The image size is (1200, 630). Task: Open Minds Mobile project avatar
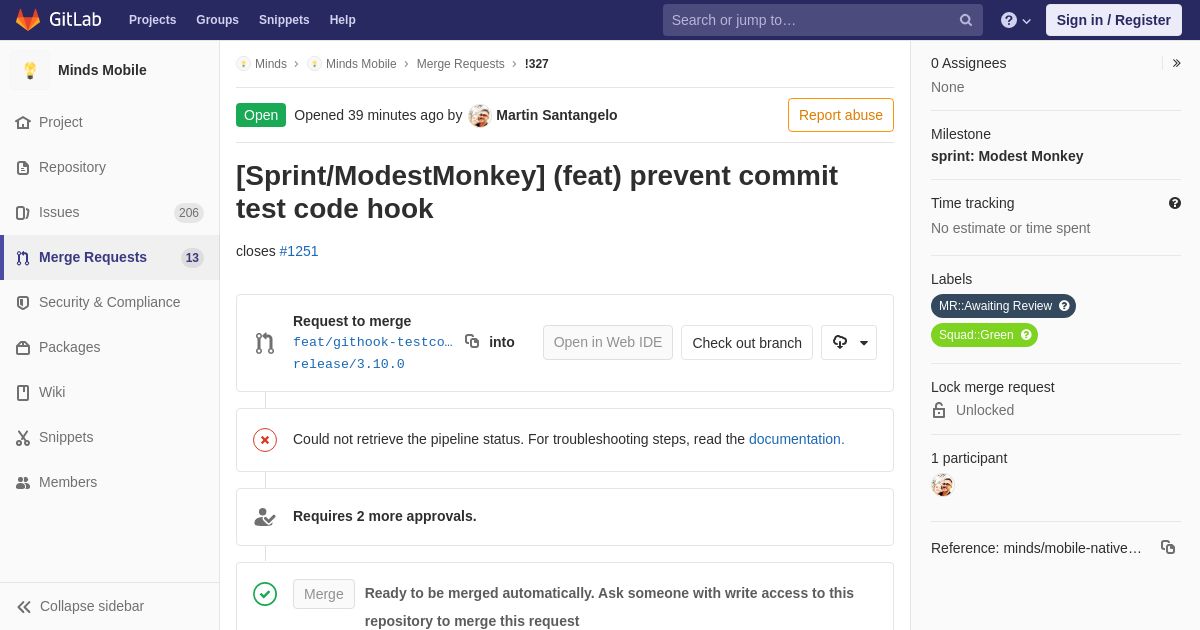[30, 70]
